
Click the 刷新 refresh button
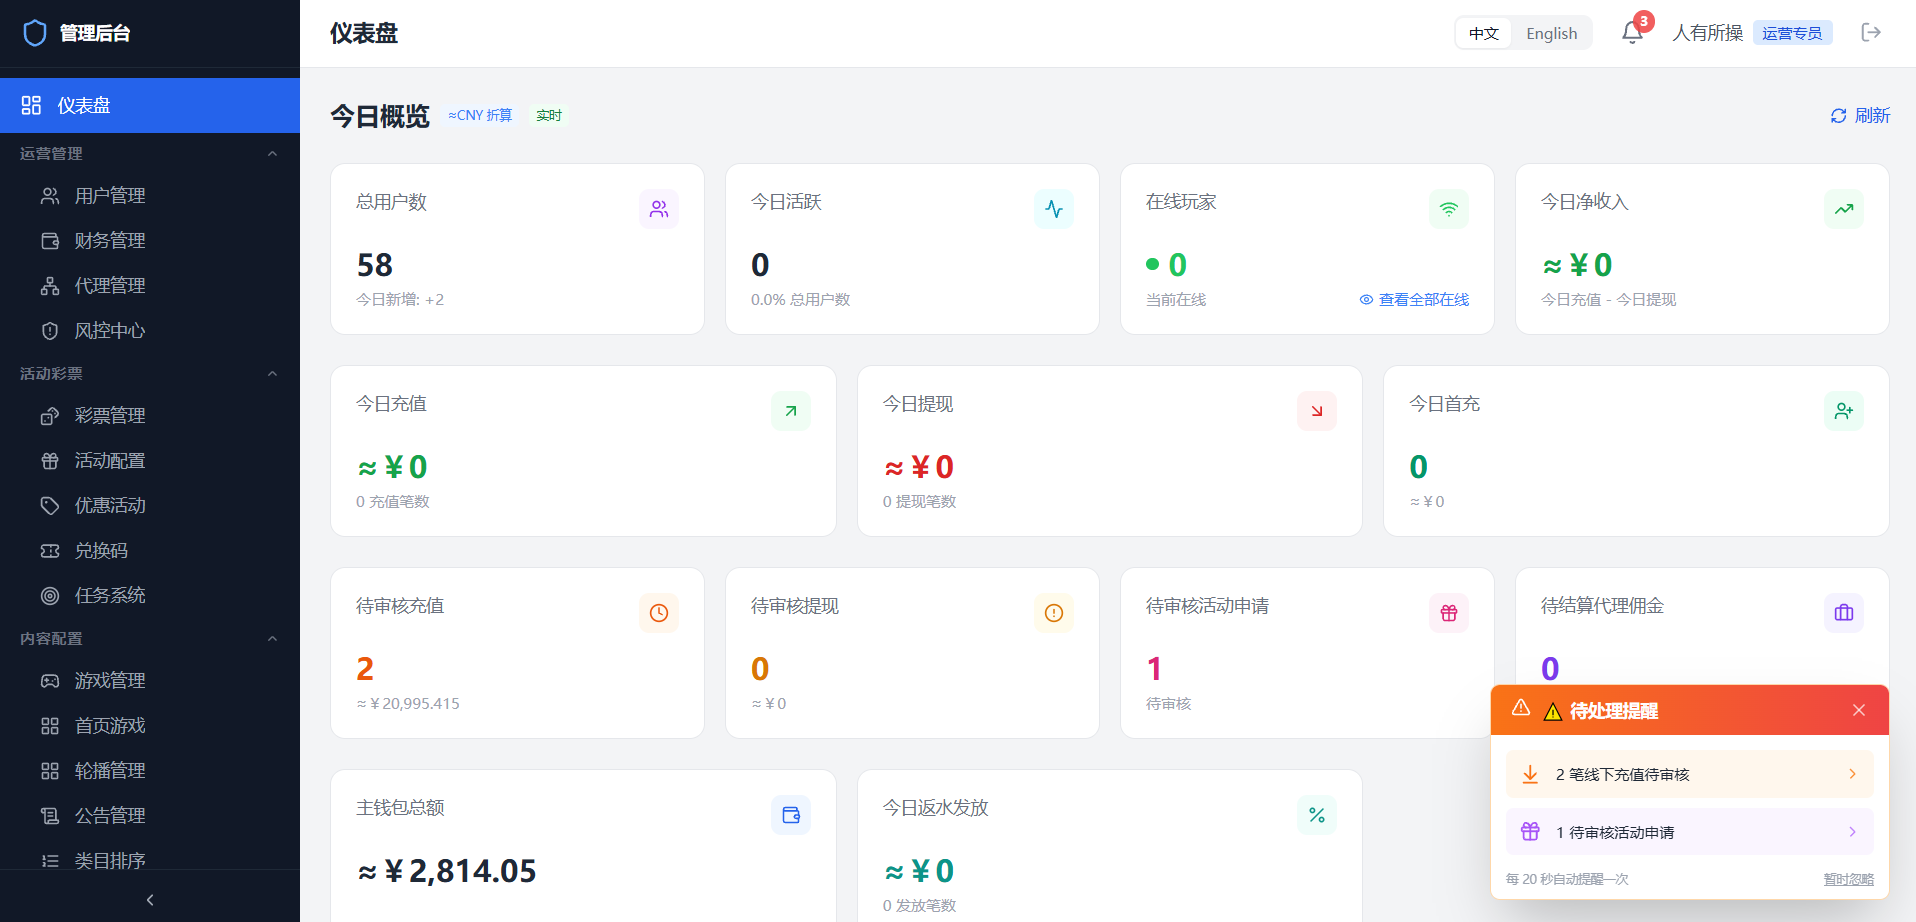(x=1860, y=116)
